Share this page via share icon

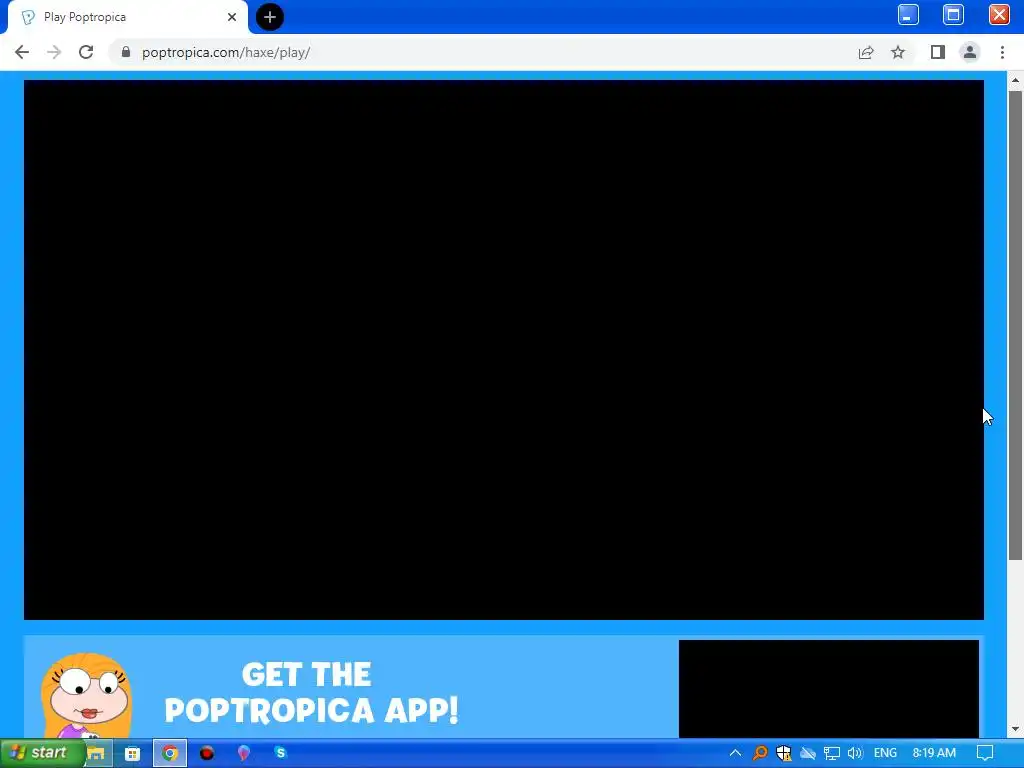point(866,52)
